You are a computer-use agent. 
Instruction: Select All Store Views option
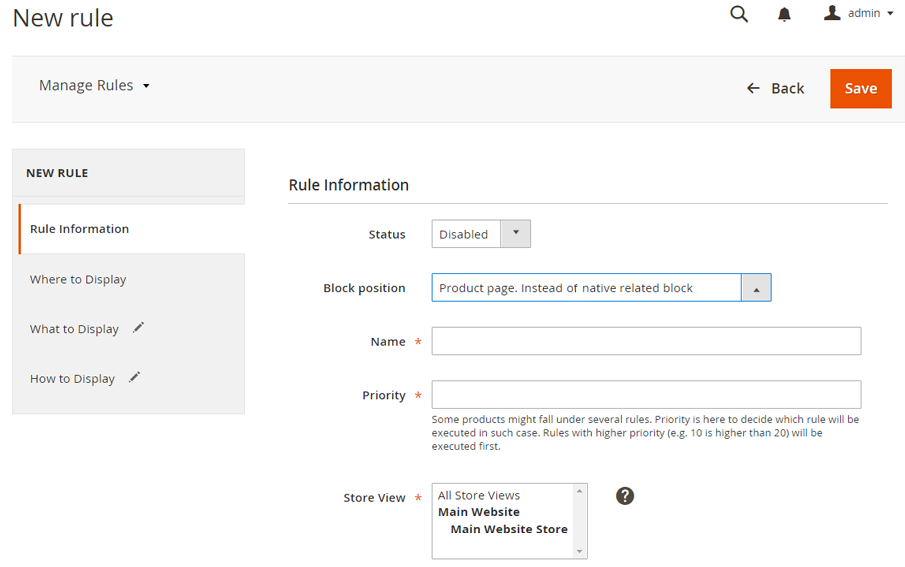[478, 495]
